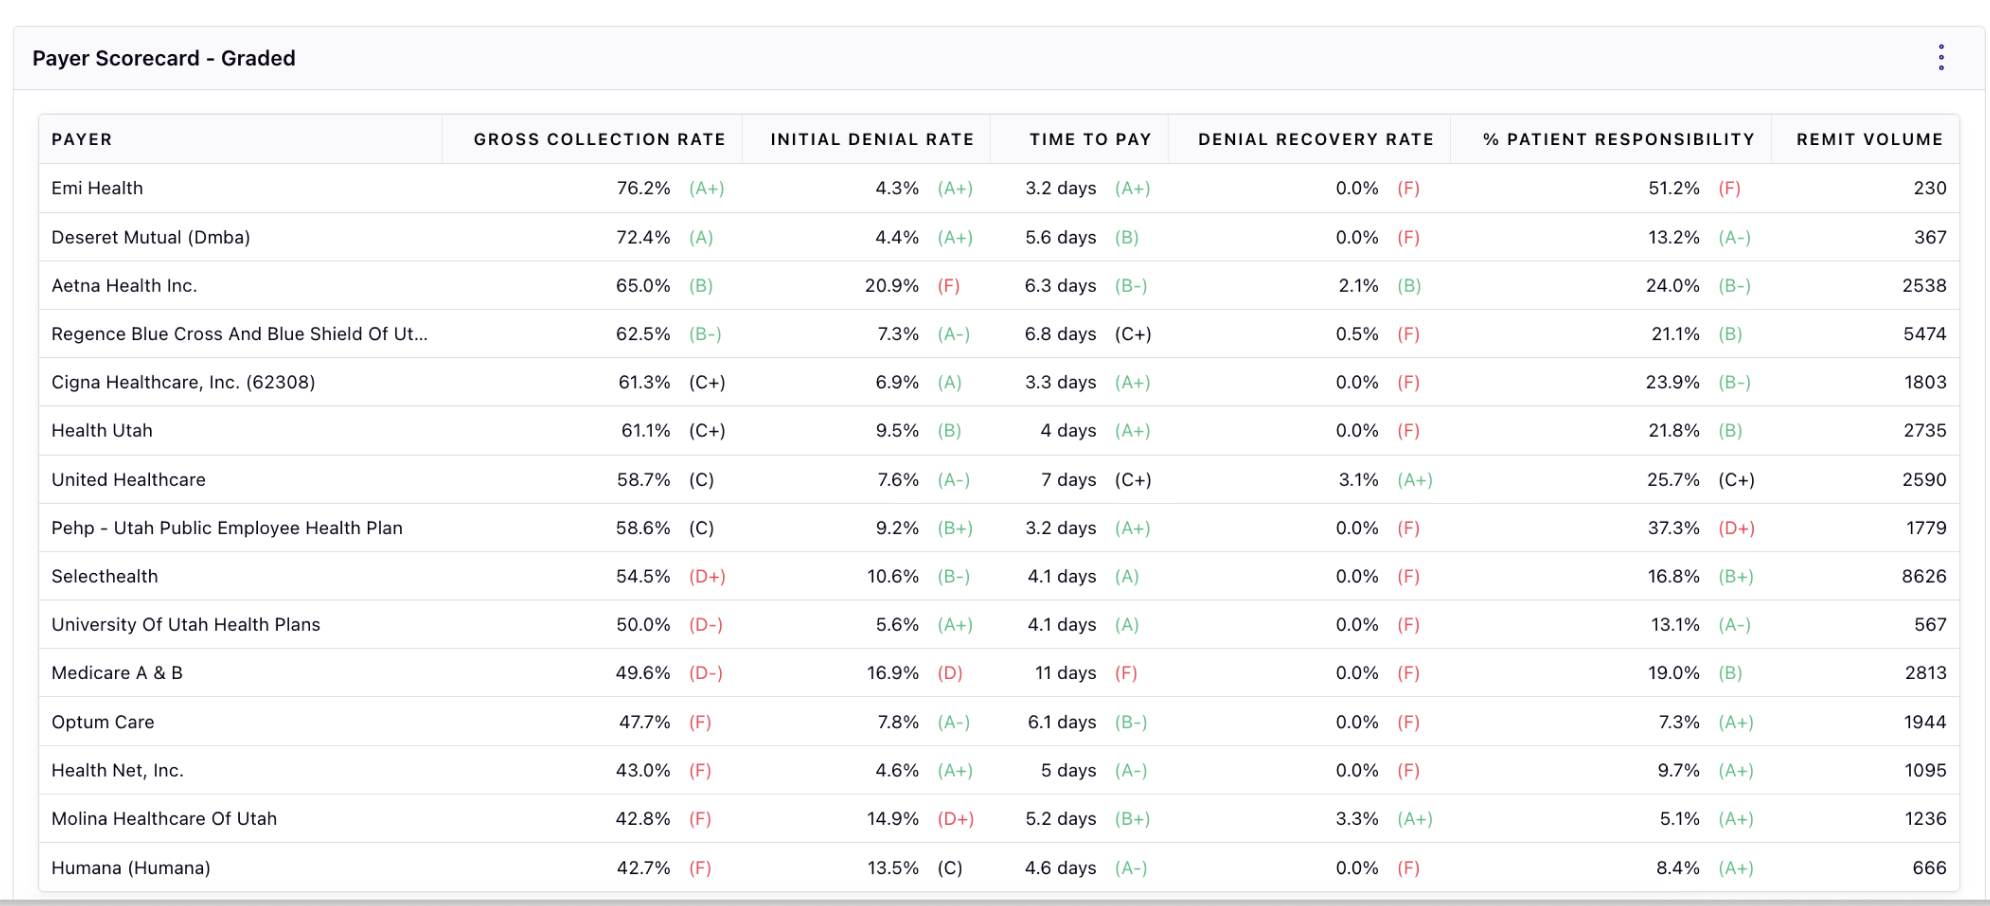Click Emi Health's remit volume 230
The image size is (1990, 906).
[1930, 188]
